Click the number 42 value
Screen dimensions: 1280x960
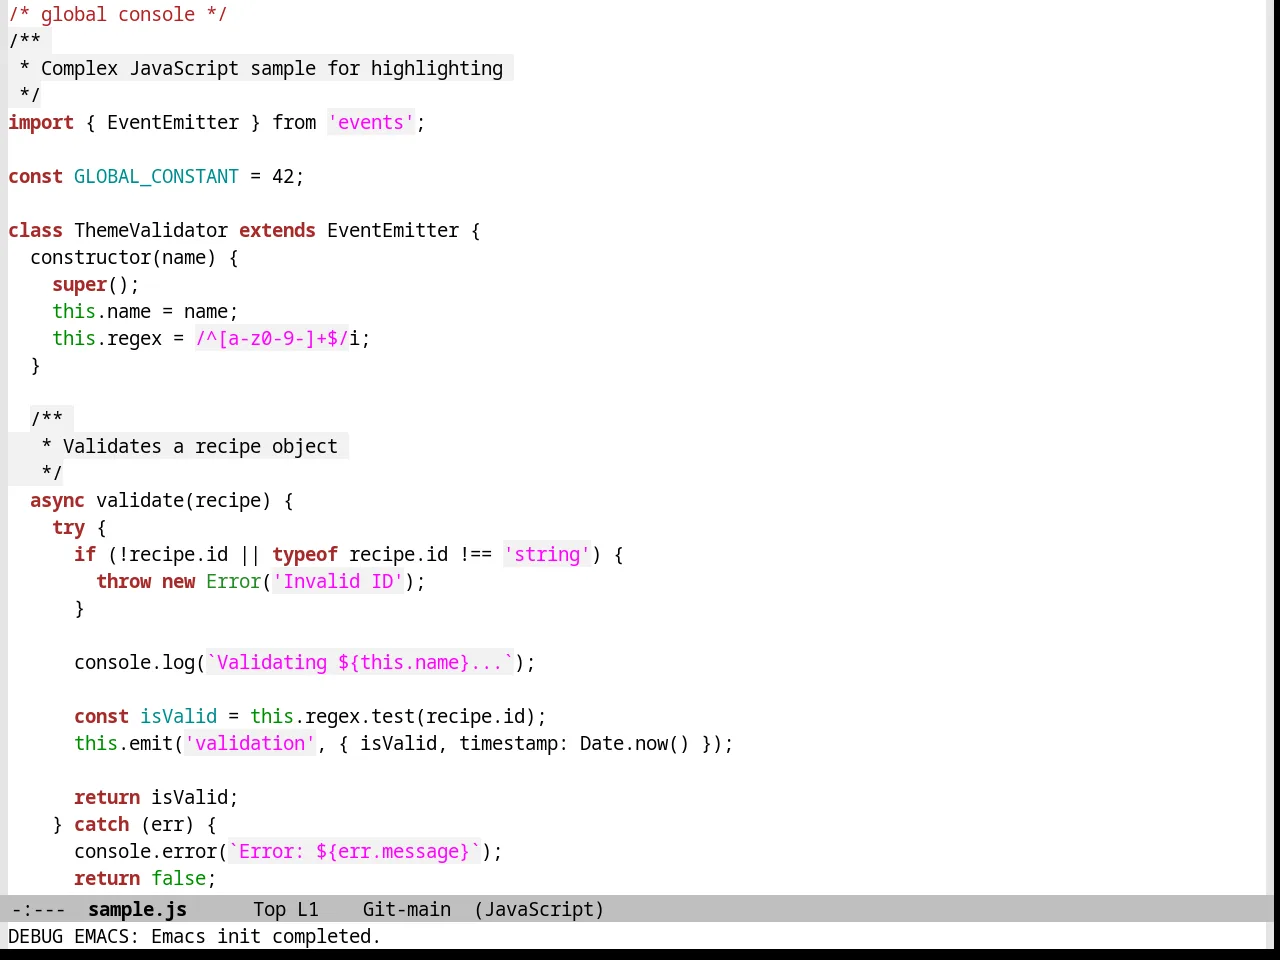pyautogui.click(x=283, y=176)
